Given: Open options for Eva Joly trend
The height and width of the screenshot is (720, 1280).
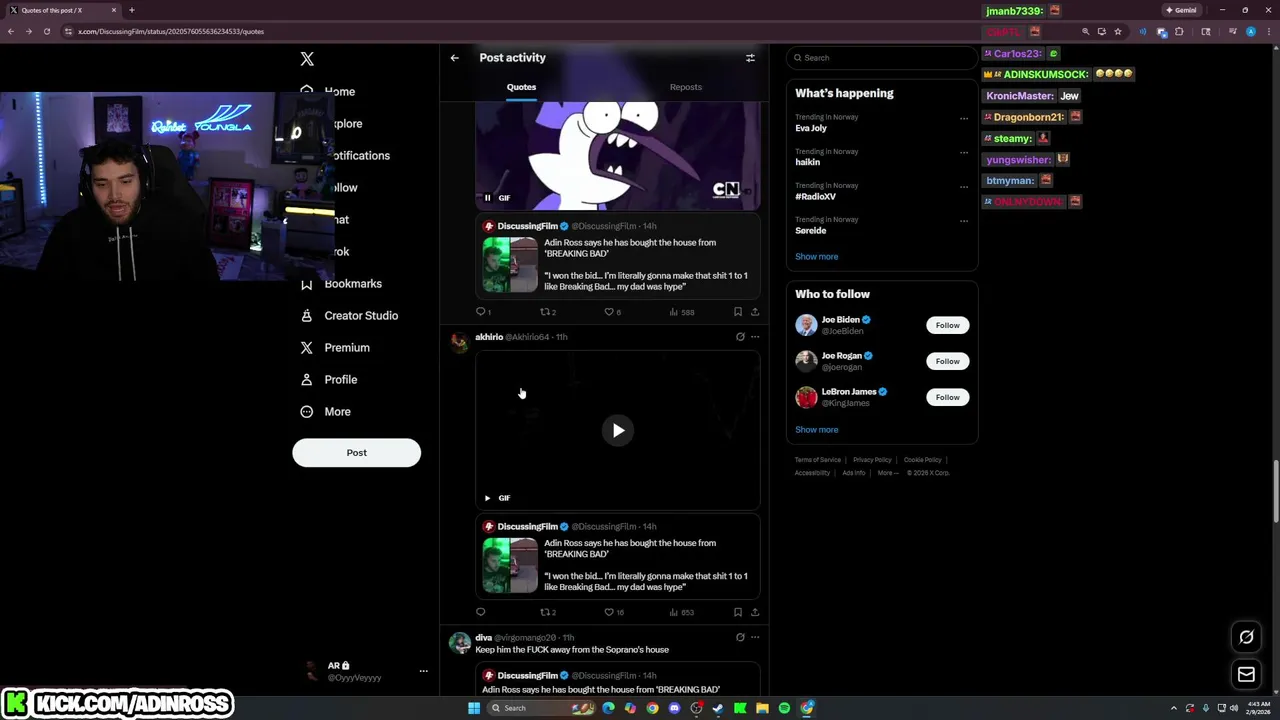Looking at the screenshot, I should pyautogui.click(x=964, y=118).
